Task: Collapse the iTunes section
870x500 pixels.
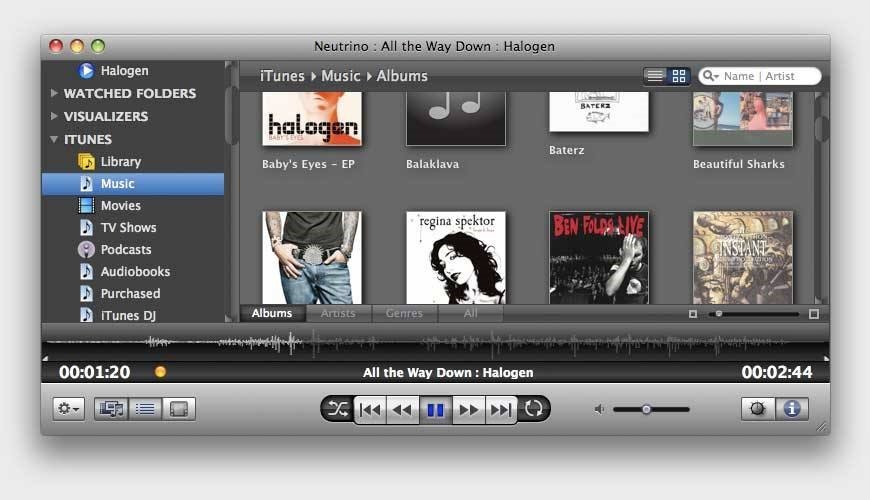Action: point(54,139)
